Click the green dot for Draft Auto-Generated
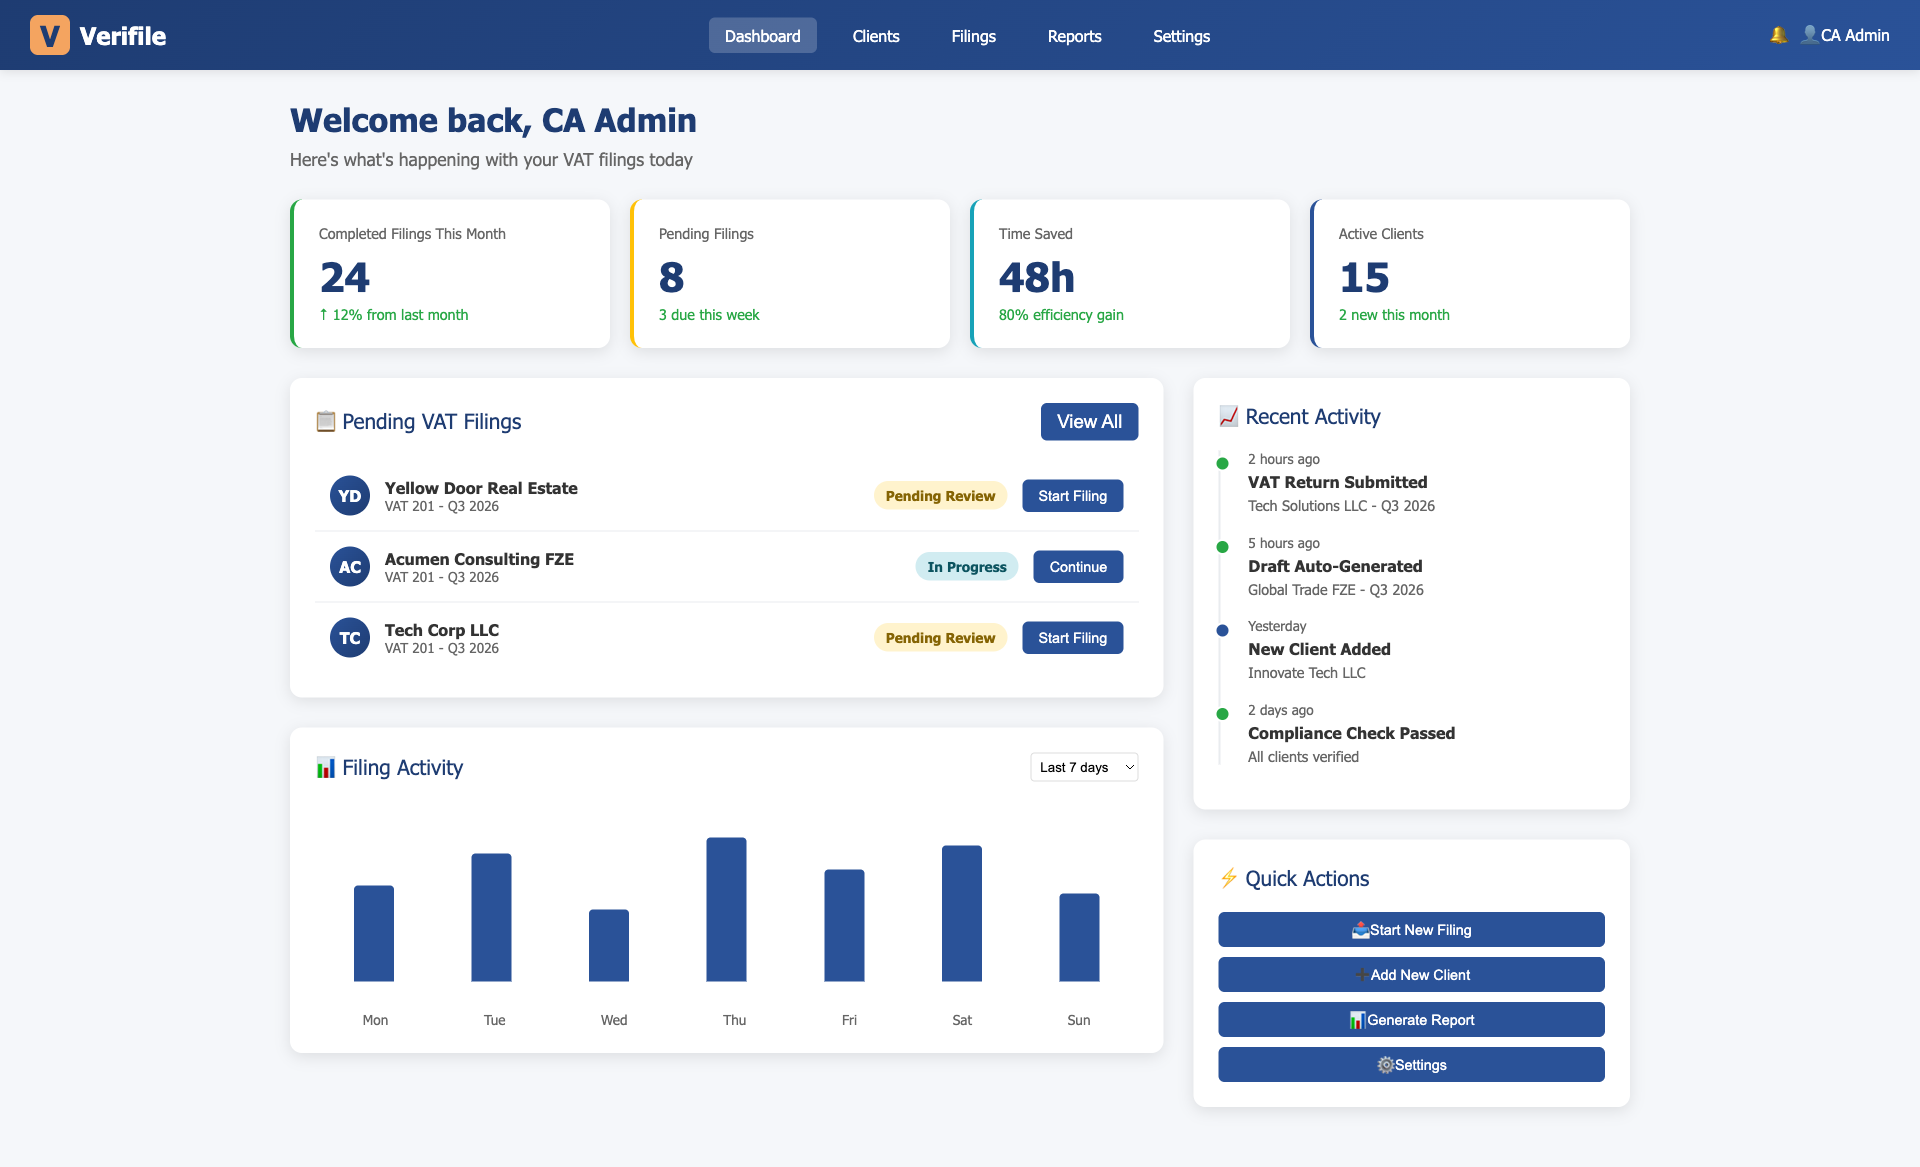 1222,547
